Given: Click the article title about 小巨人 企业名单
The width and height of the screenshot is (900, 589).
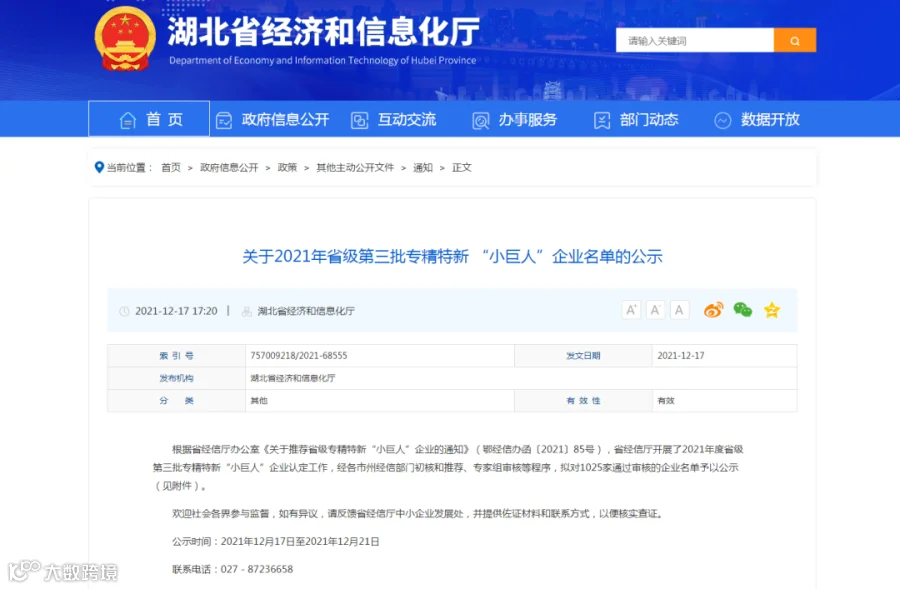Looking at the screenshot, I should (x=452, y=256).
